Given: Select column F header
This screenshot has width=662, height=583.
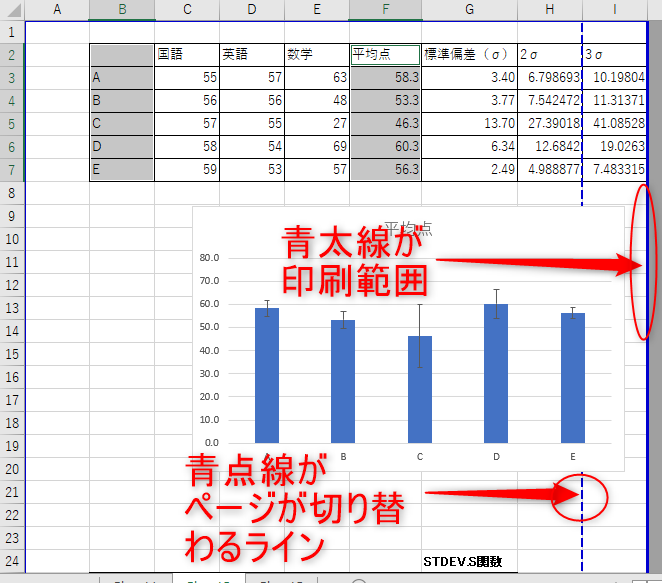Looking at the screenshot, I should click(x=385, y=9).
